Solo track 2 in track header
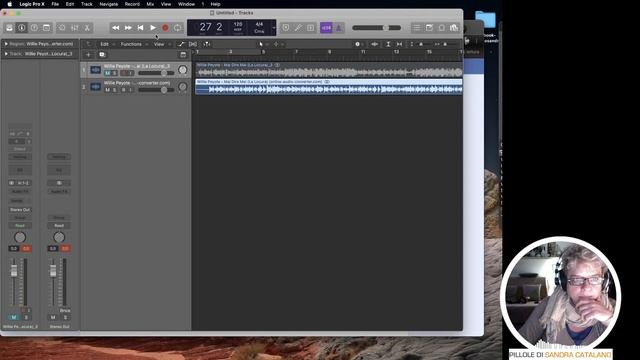 click(x=115, y=90)
